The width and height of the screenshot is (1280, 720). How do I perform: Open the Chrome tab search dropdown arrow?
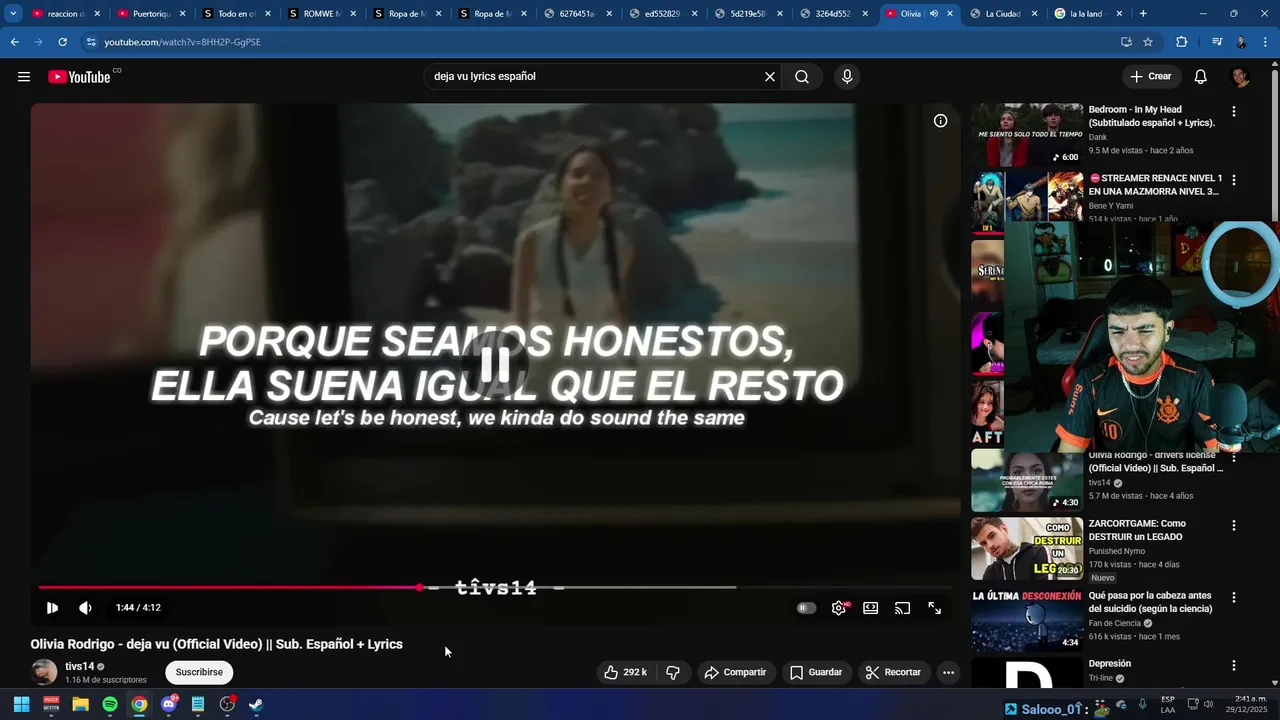[13, 14]
